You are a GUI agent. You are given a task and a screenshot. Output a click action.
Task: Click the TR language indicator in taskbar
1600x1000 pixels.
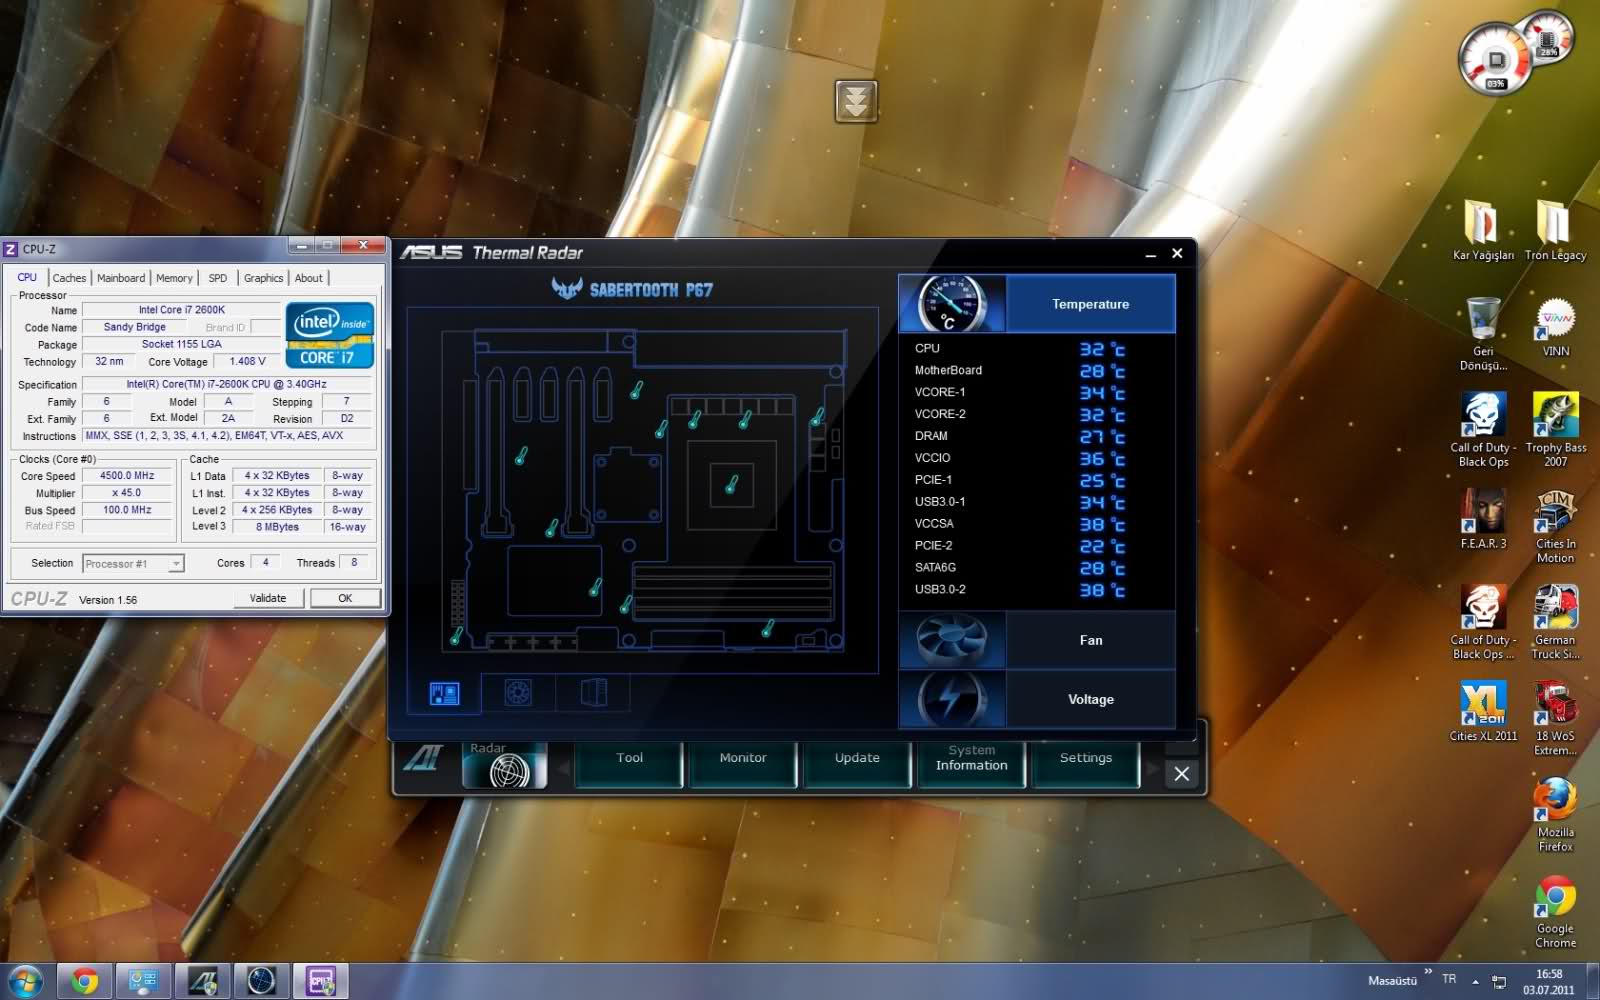pyautogui.click(x=1449, y=979)
